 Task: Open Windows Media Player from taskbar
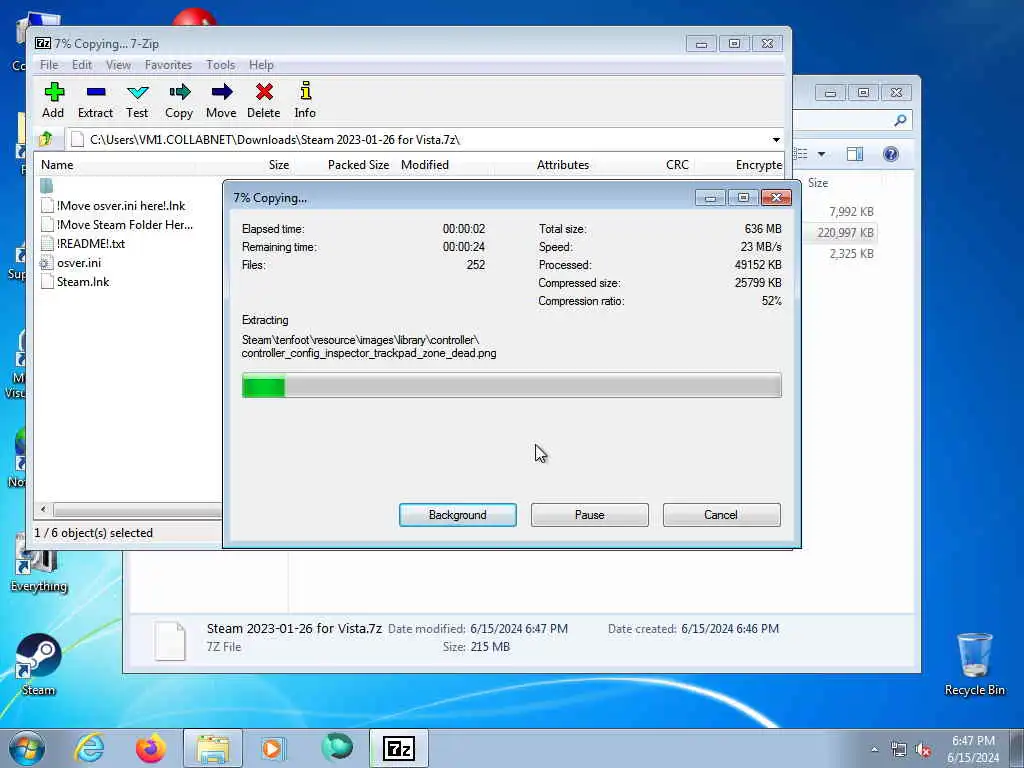274,748
